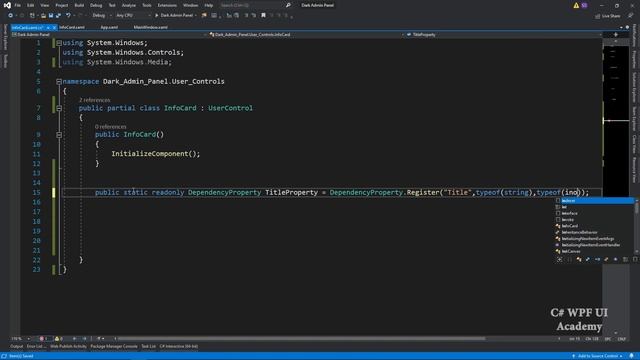640x360 pixels.
Task: Start debugging Dark Admin Panel
Action: [175, 16]
